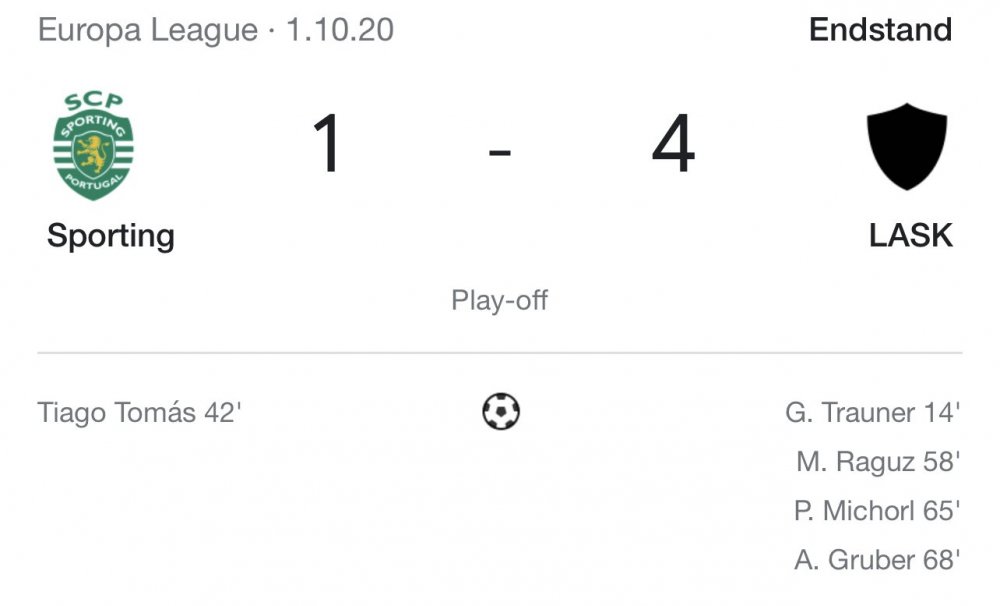The image size is (1000, 606).
Task: Click the horizontal divider line below Play-off
Action: tap(499, 352)
